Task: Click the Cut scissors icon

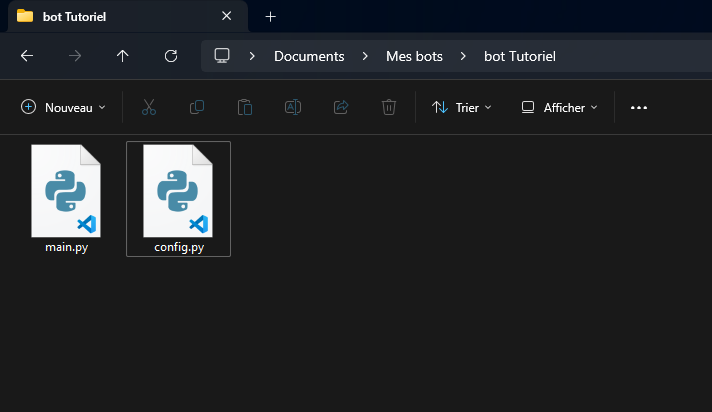Action: click(149, 107)
